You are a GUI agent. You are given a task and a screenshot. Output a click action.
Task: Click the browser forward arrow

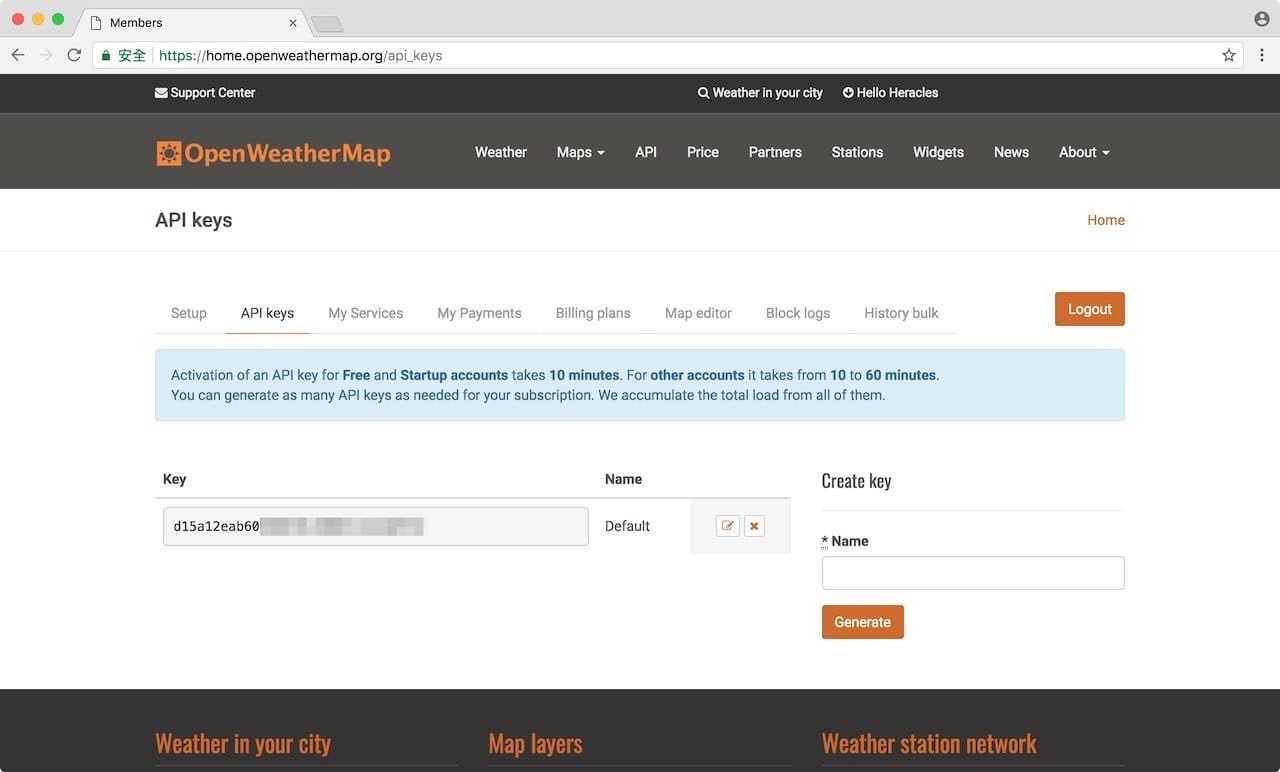[x=46, y=55]
